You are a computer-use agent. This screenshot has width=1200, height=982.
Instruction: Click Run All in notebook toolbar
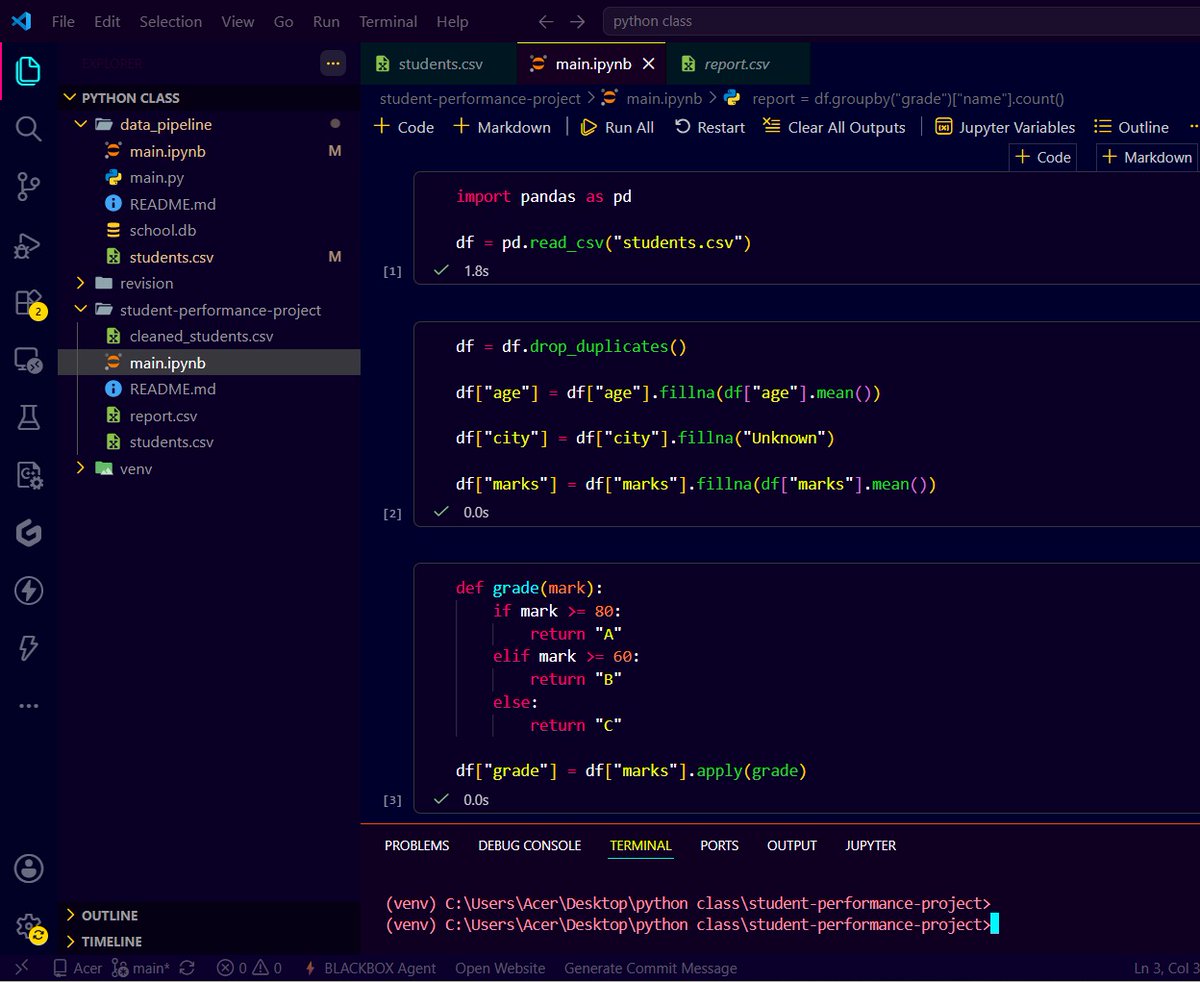click(618, 127)
